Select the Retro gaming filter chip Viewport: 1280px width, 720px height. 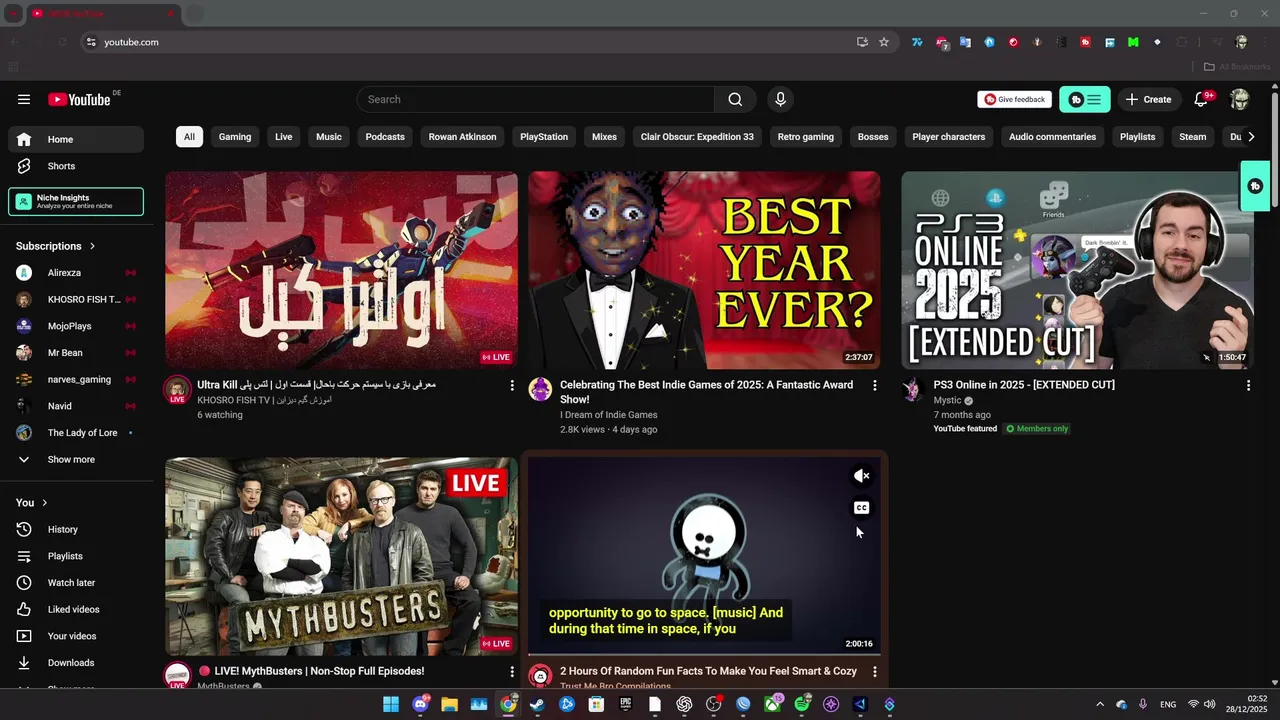click(806, 137)
